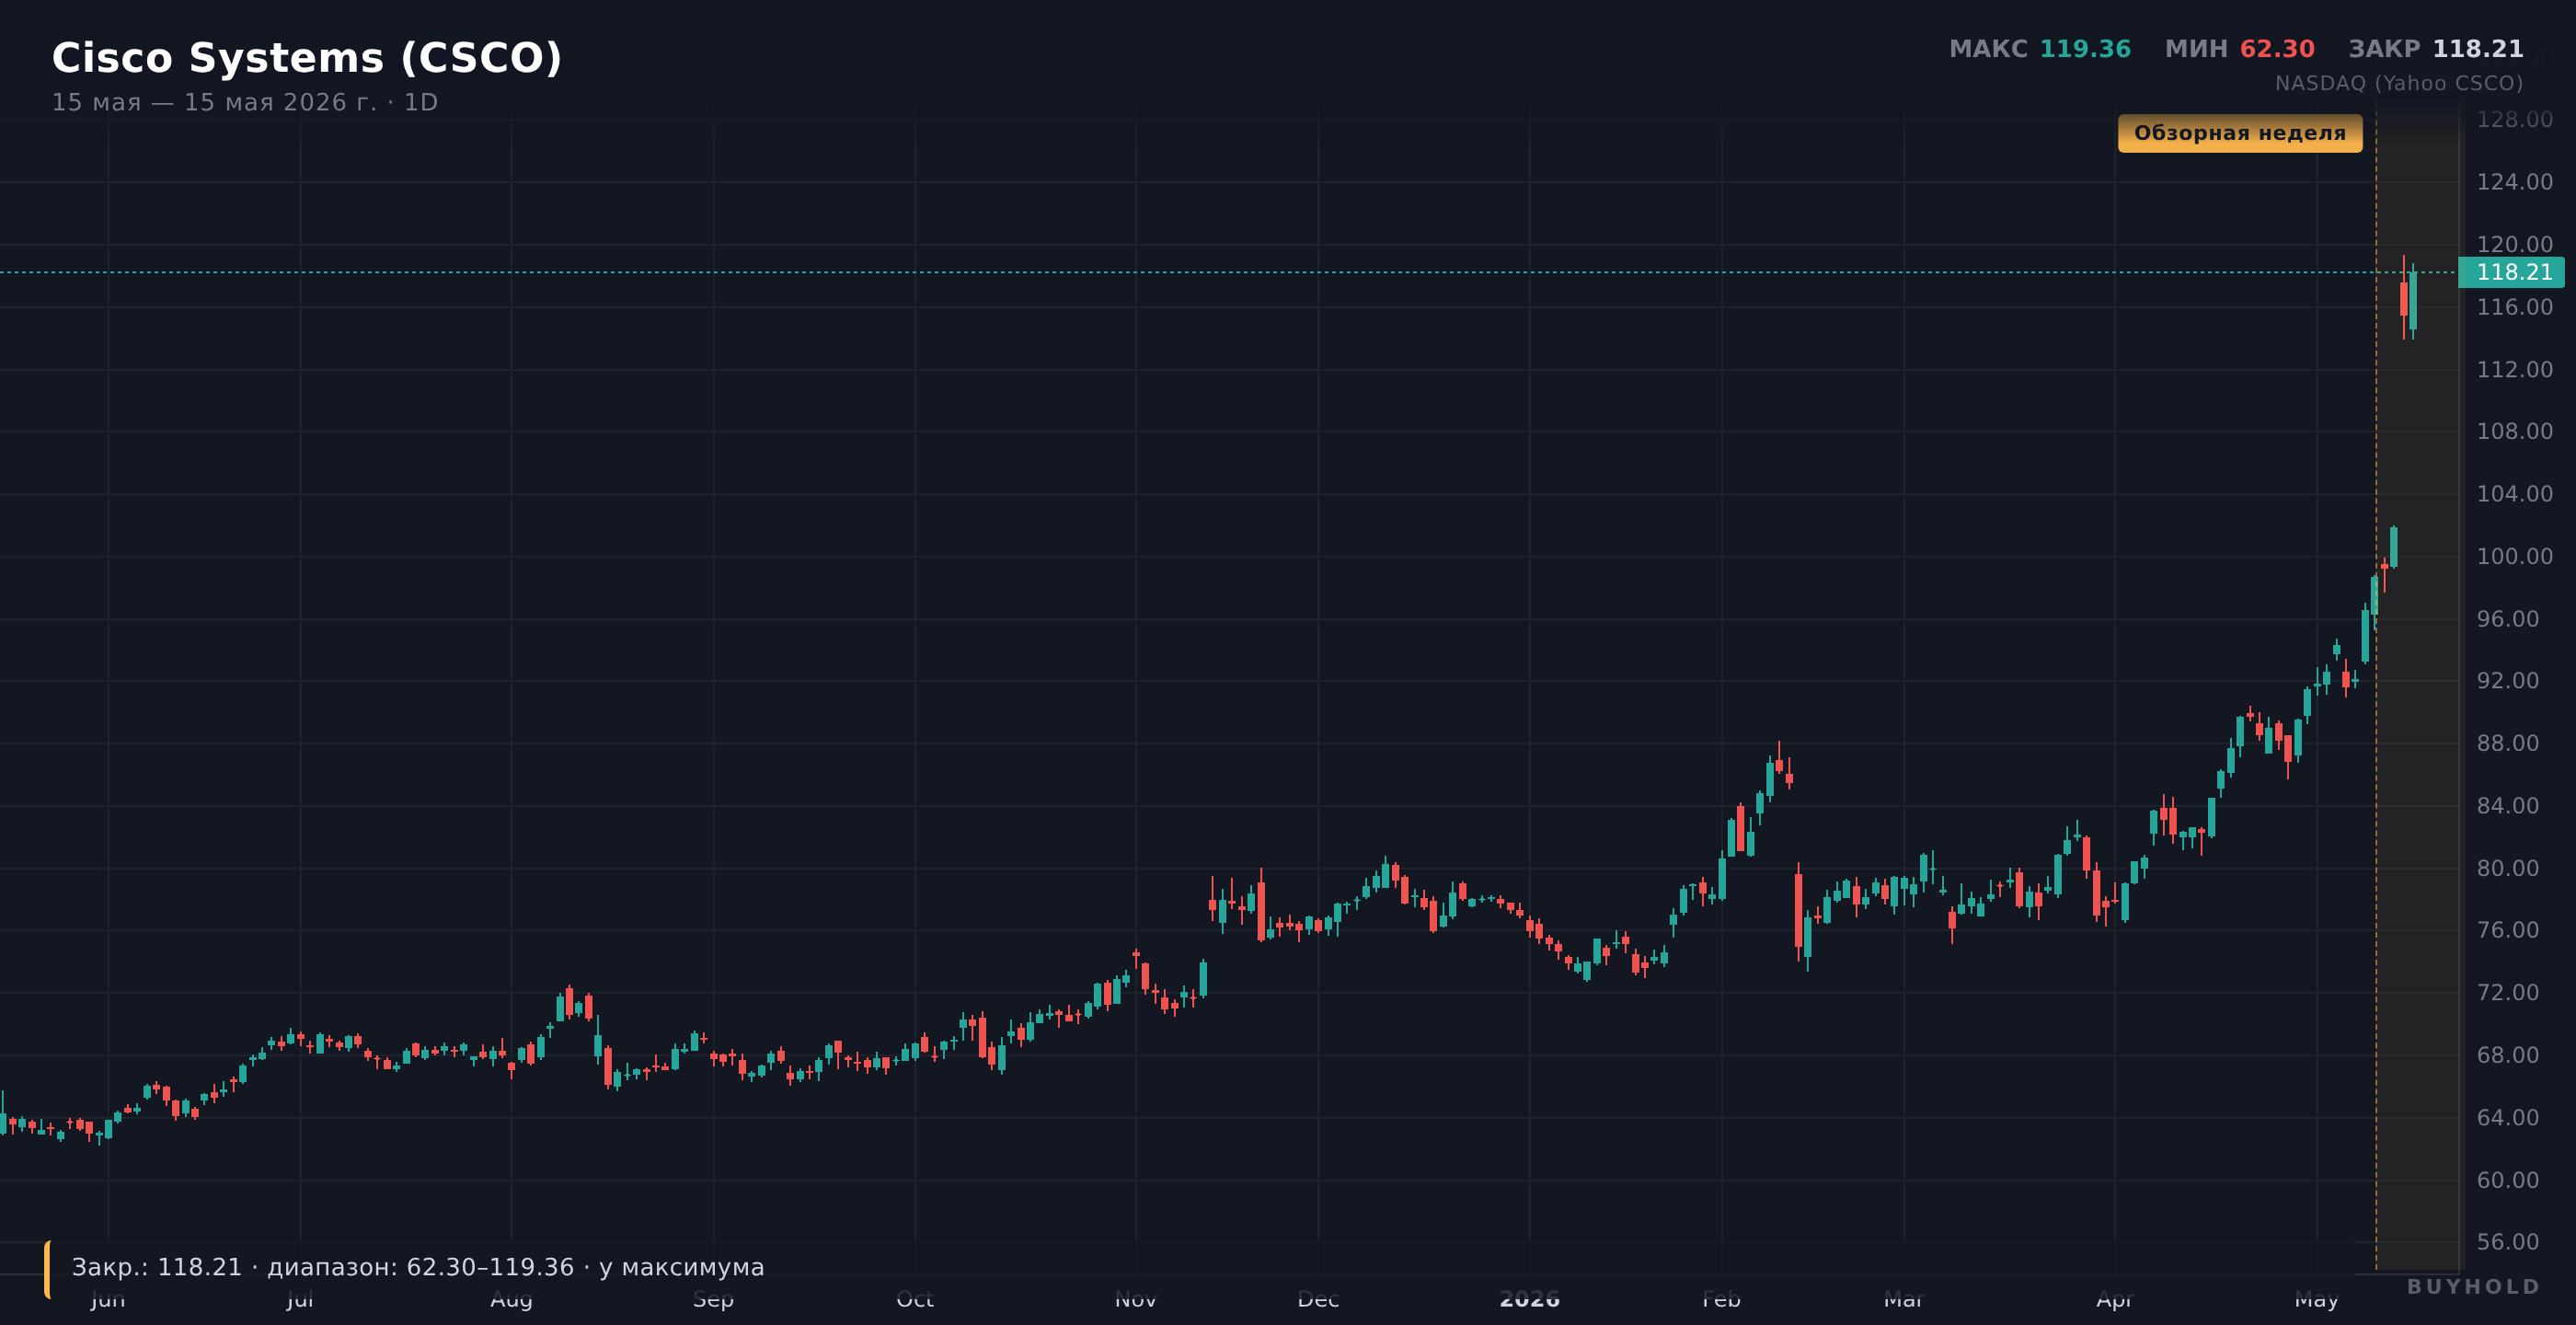
Task: Click the 60.00 price axis label
Action: pyautogui.click(x=2507, y=1180)
